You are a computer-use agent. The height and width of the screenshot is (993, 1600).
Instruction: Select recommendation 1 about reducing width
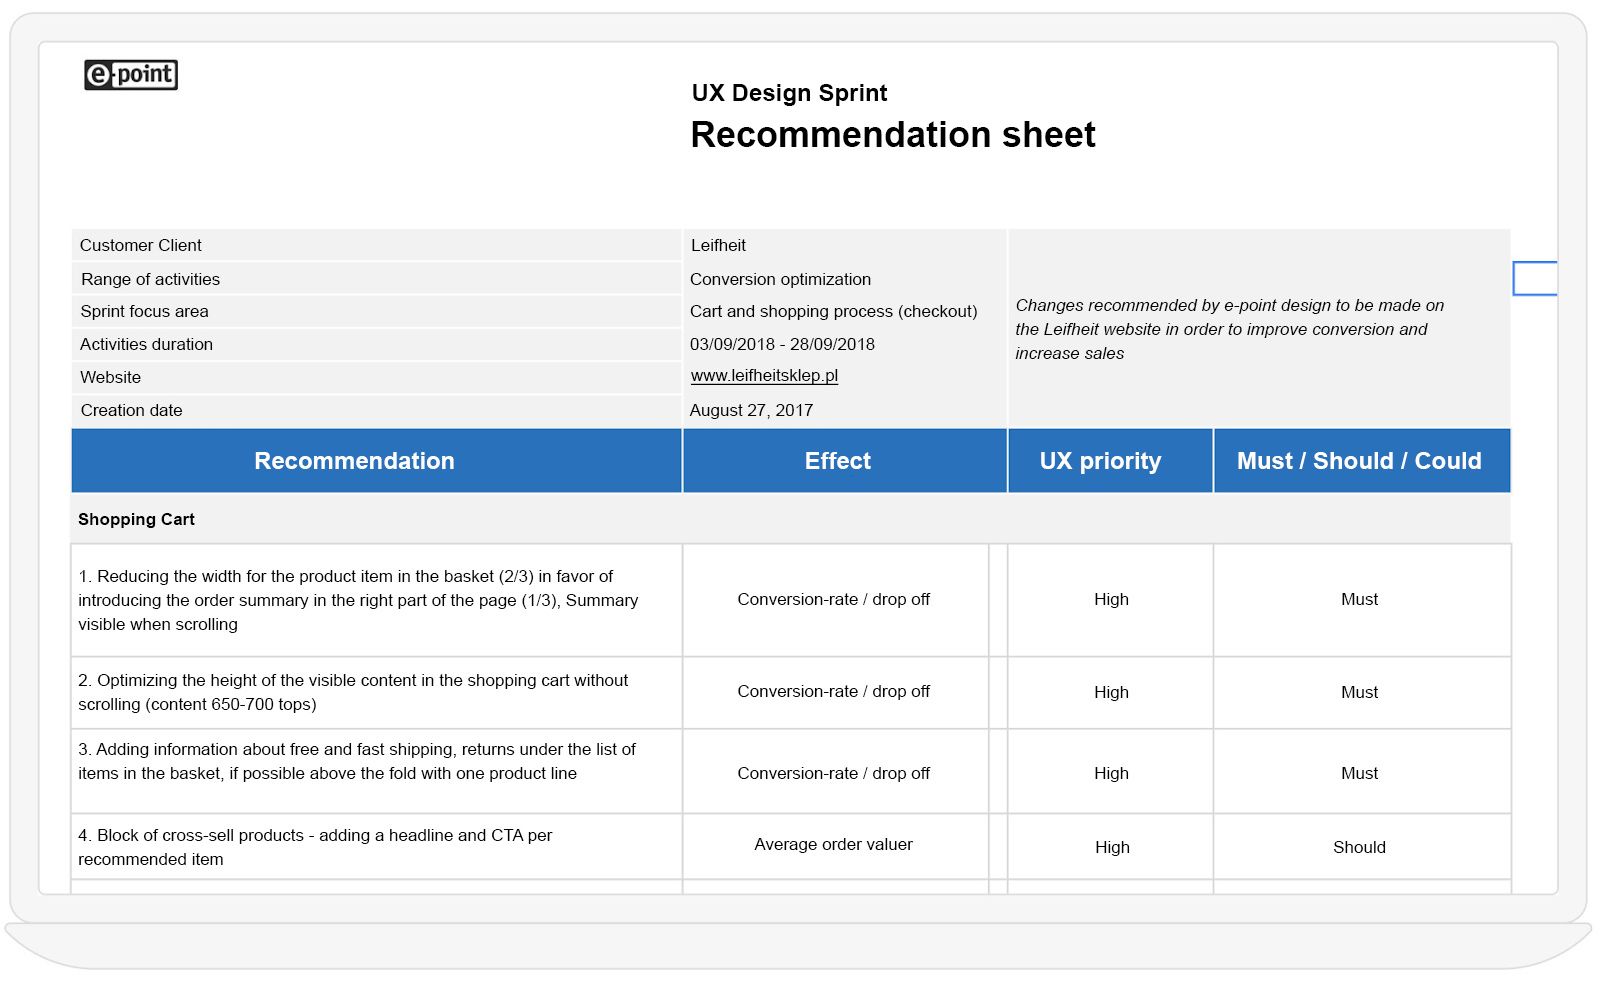[358, 600]
